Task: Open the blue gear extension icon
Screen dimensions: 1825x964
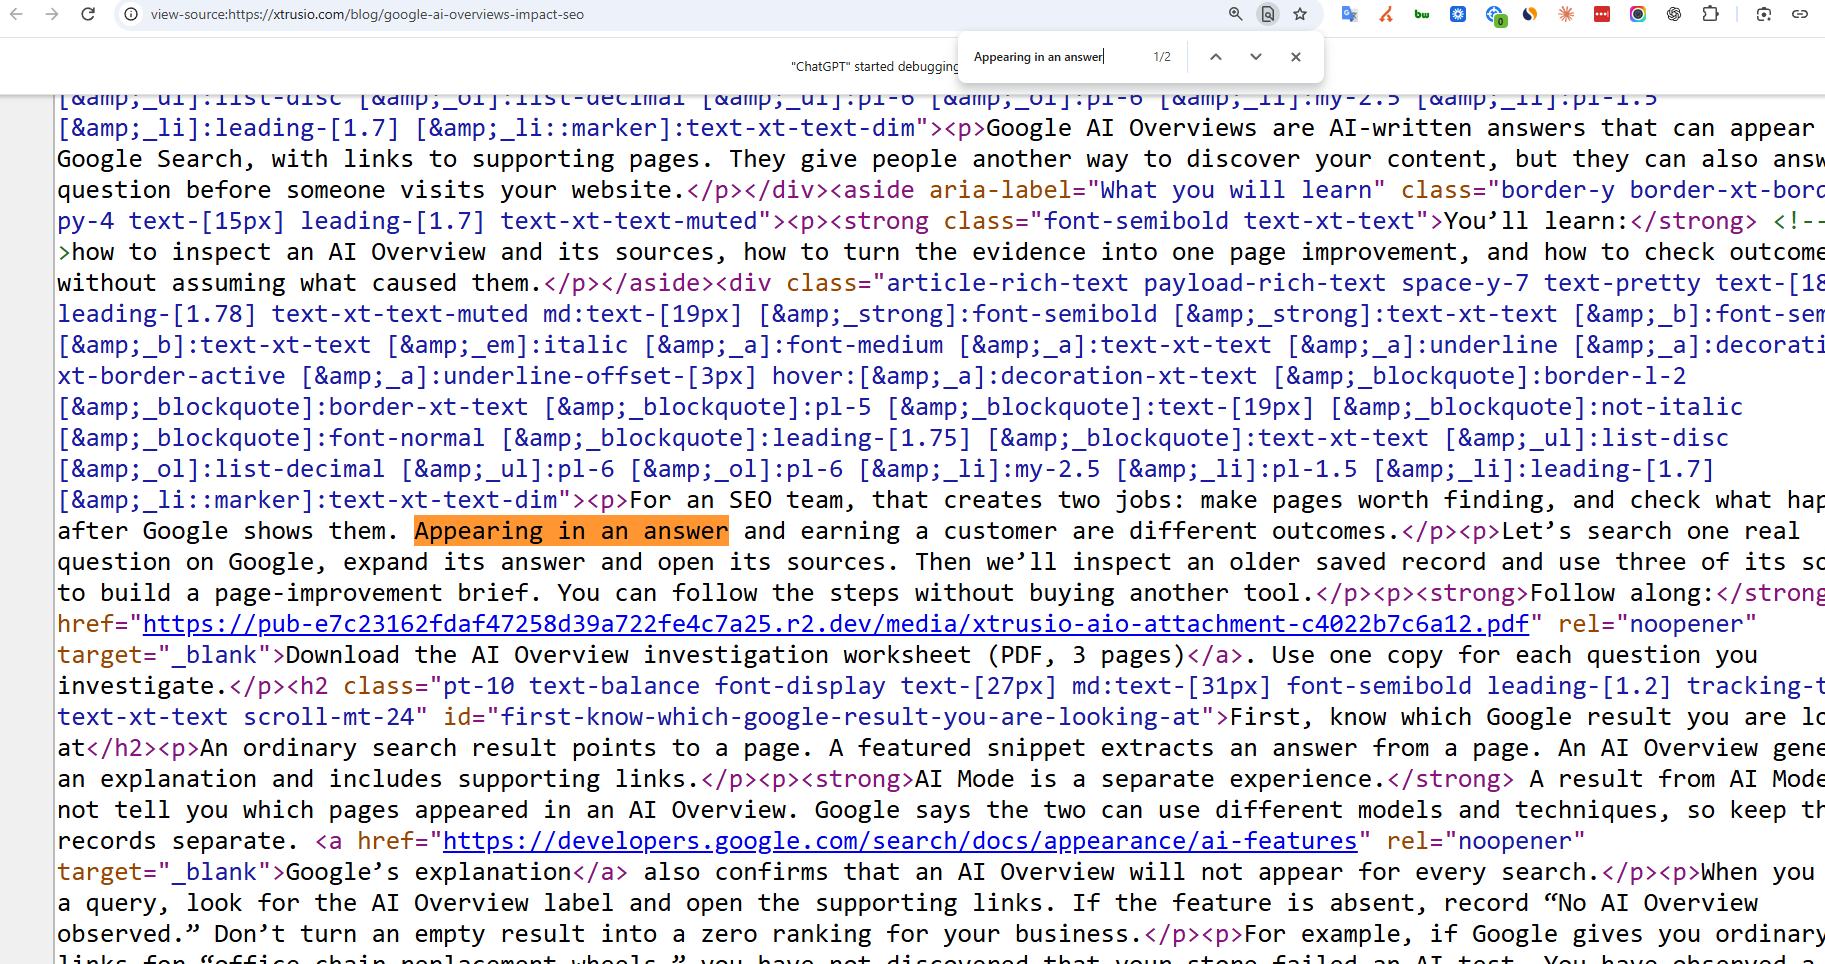Action: coord(1458,14)
